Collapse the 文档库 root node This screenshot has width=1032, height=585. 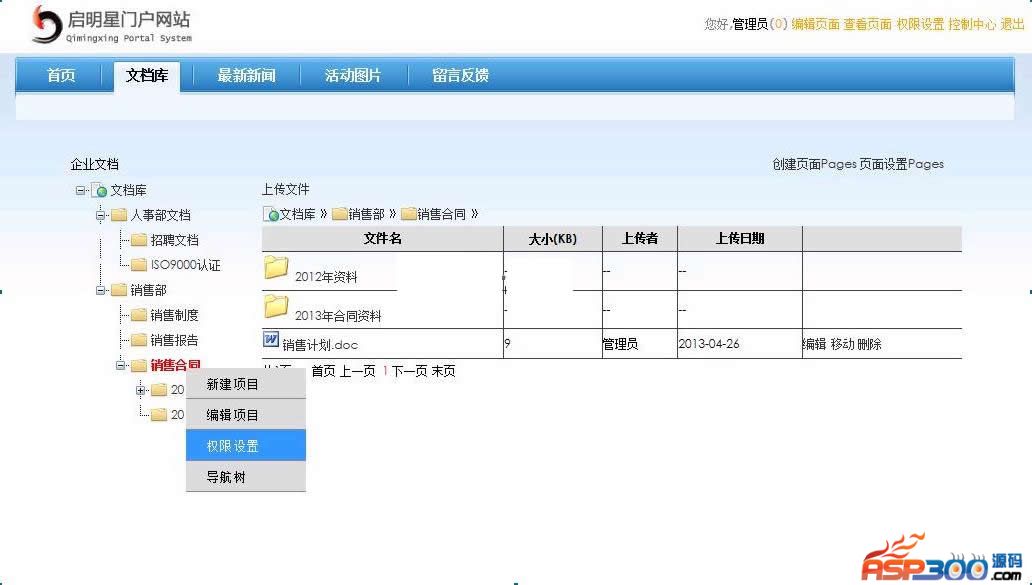click(x=80, y=191)
